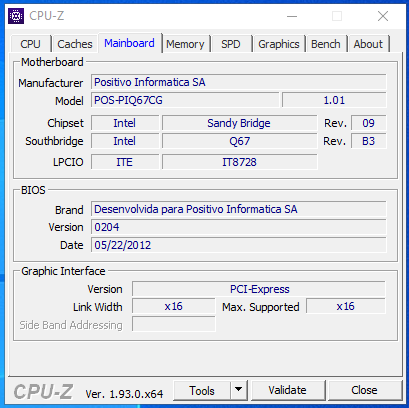409x408 pixels.
Task: Open the Caches tab
Action: (75, 44)
